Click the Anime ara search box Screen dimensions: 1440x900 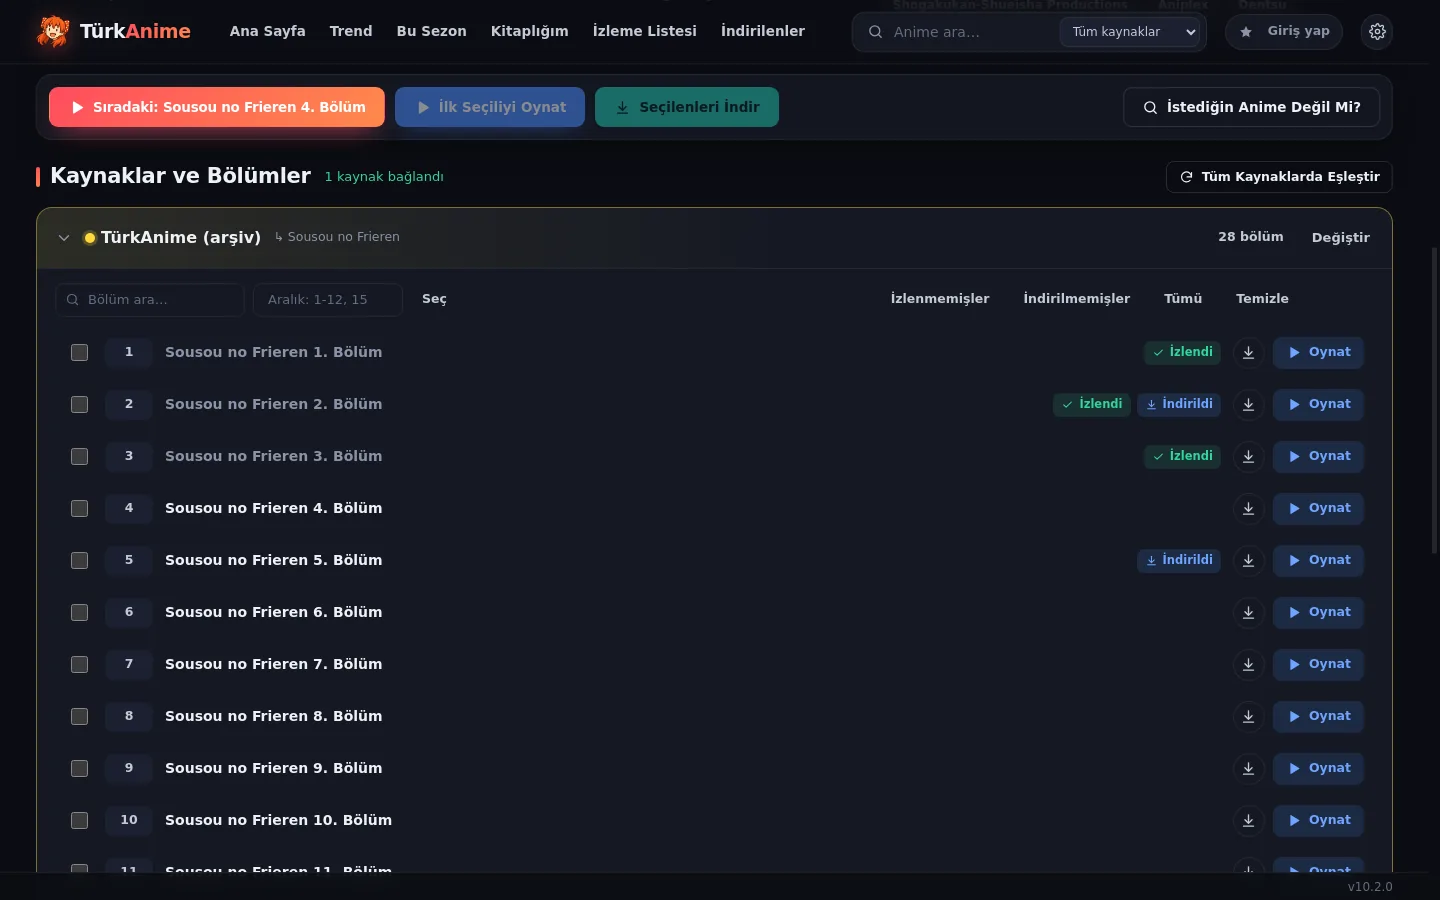click(x=970, y=32)
